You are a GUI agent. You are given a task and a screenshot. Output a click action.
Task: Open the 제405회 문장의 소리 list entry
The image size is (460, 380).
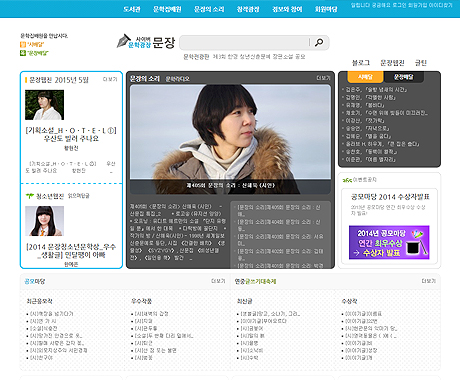279,210
